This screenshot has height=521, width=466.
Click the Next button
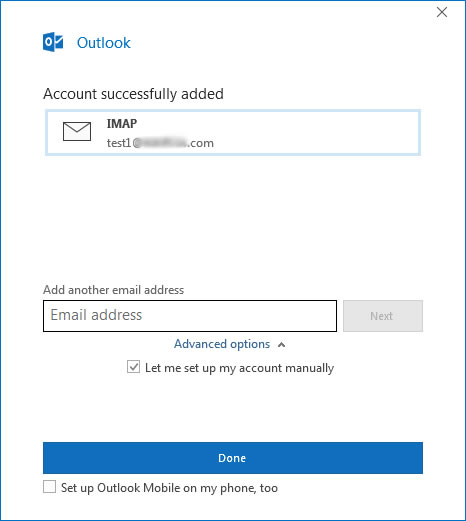(x=383, y=316)
